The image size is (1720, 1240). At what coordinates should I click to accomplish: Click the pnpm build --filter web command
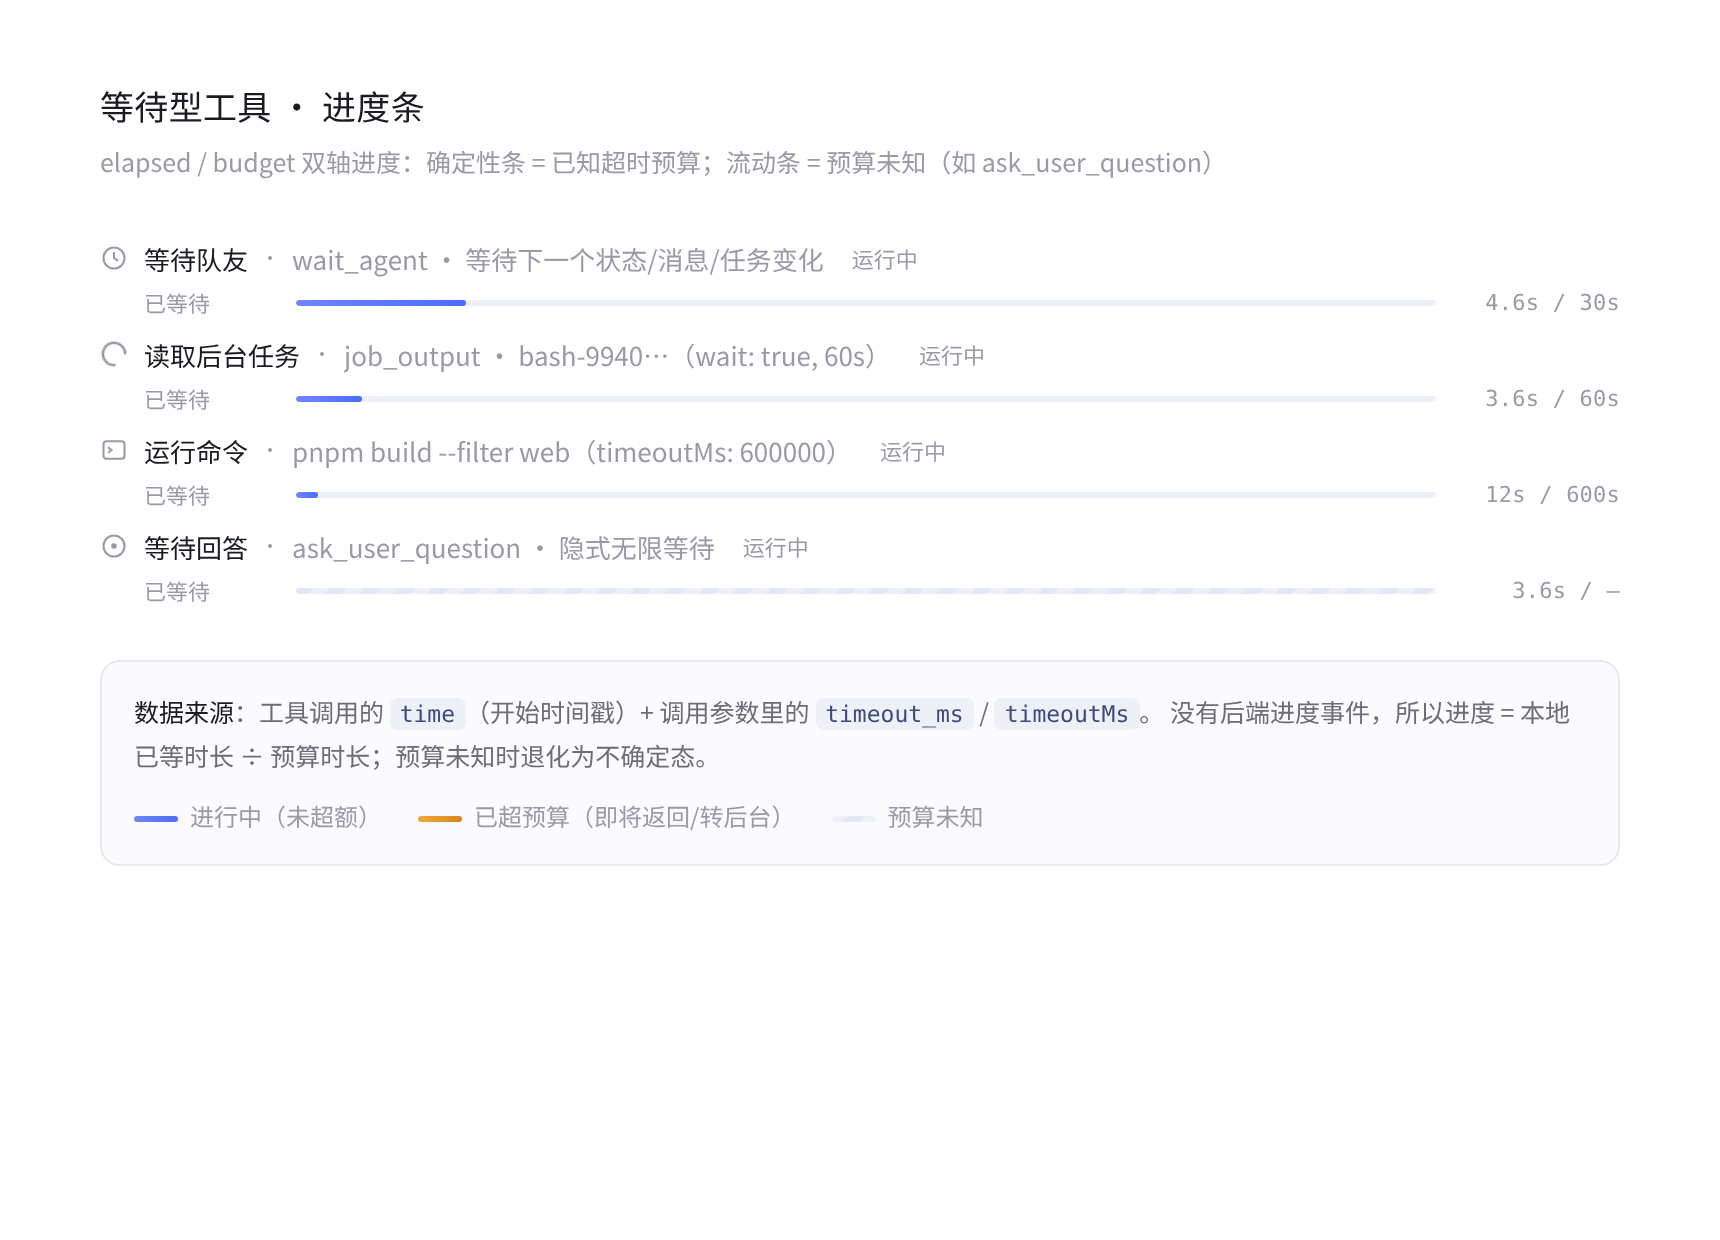point(431,453)
